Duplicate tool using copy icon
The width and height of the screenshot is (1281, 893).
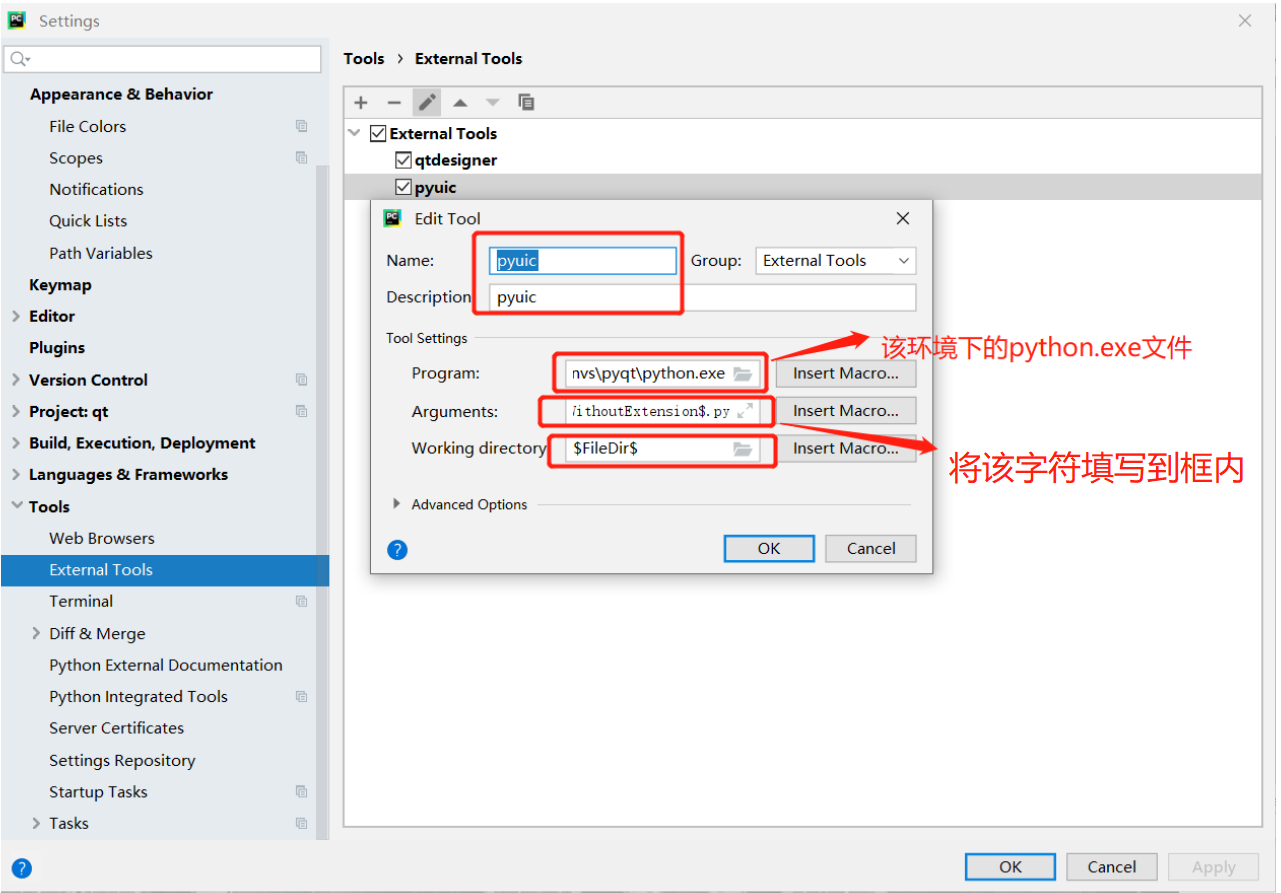[526, 102]
